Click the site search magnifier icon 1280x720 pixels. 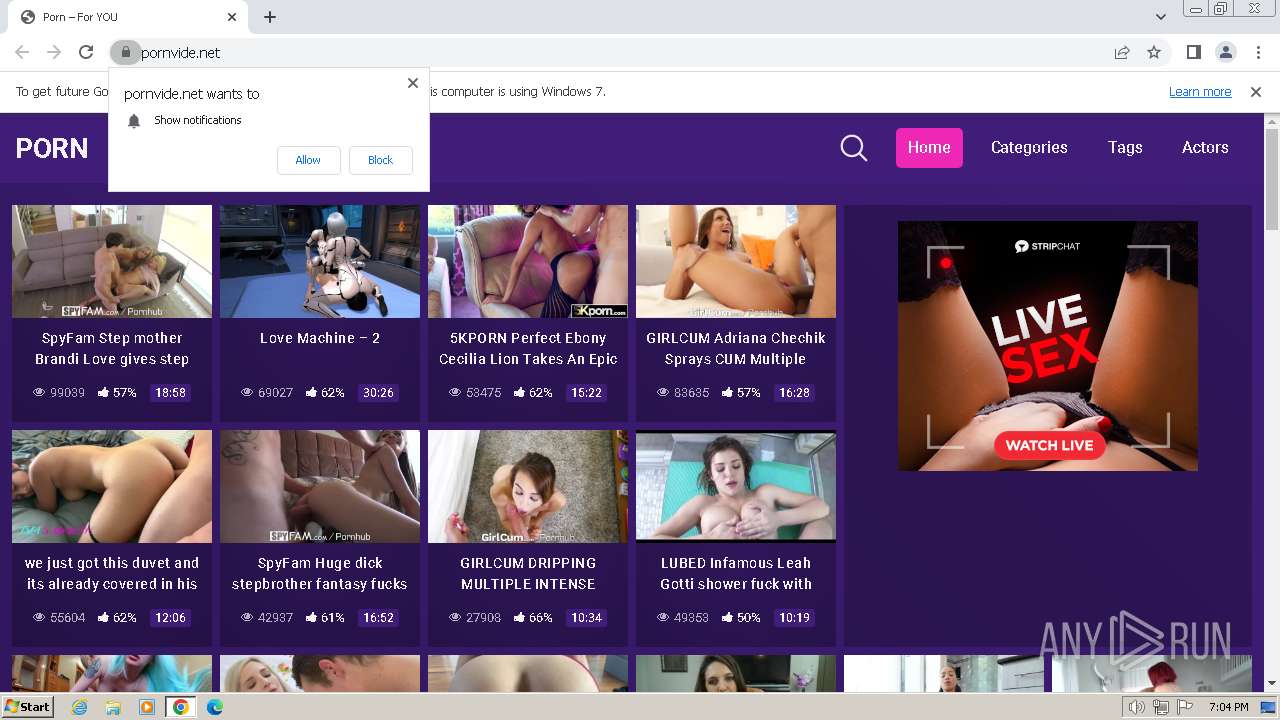pos(854,148)
